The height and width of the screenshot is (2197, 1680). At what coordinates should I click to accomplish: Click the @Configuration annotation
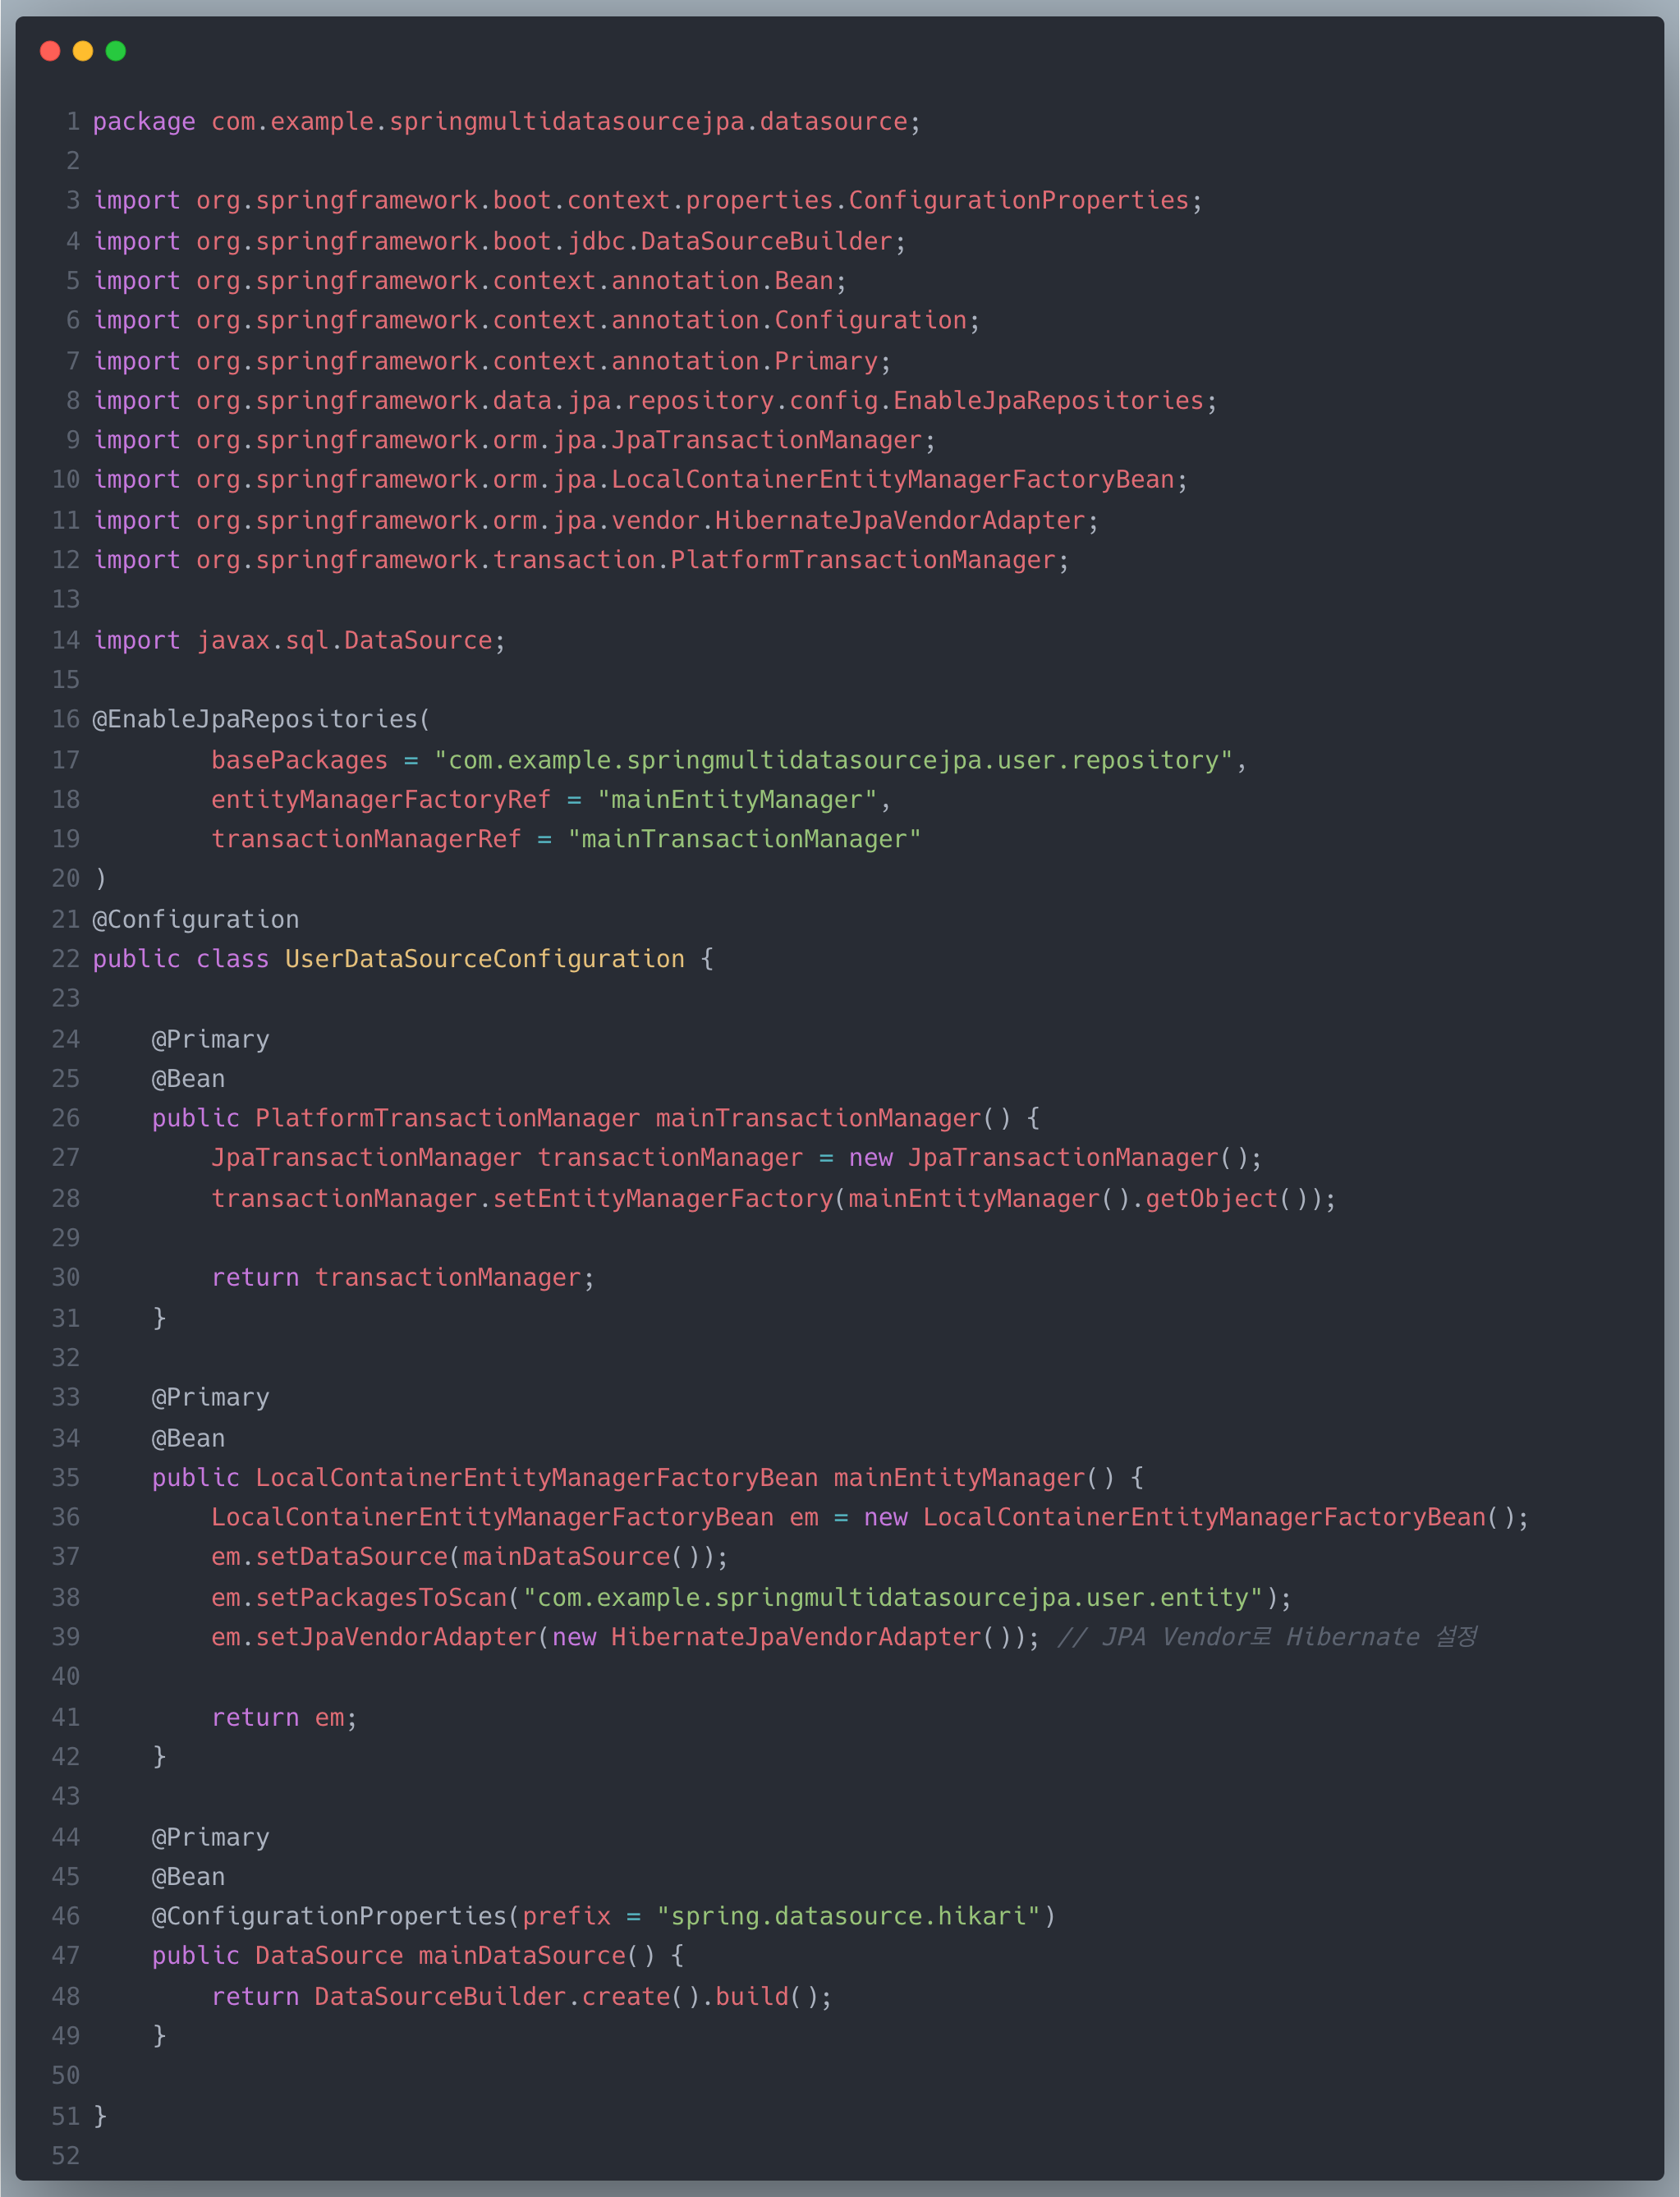[196, 919]
